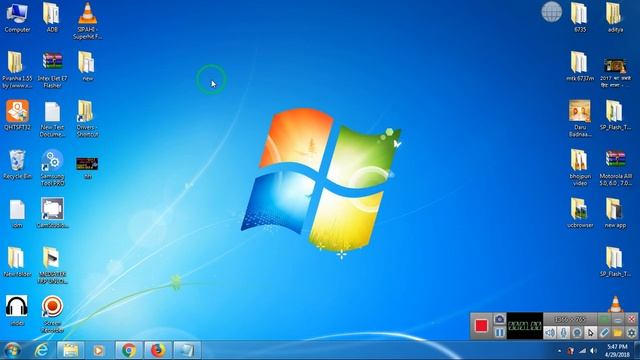This screenshot has height=360, width=640.
Task: Select the Drivers - Shortcut folder
Action: click(87, 119)
